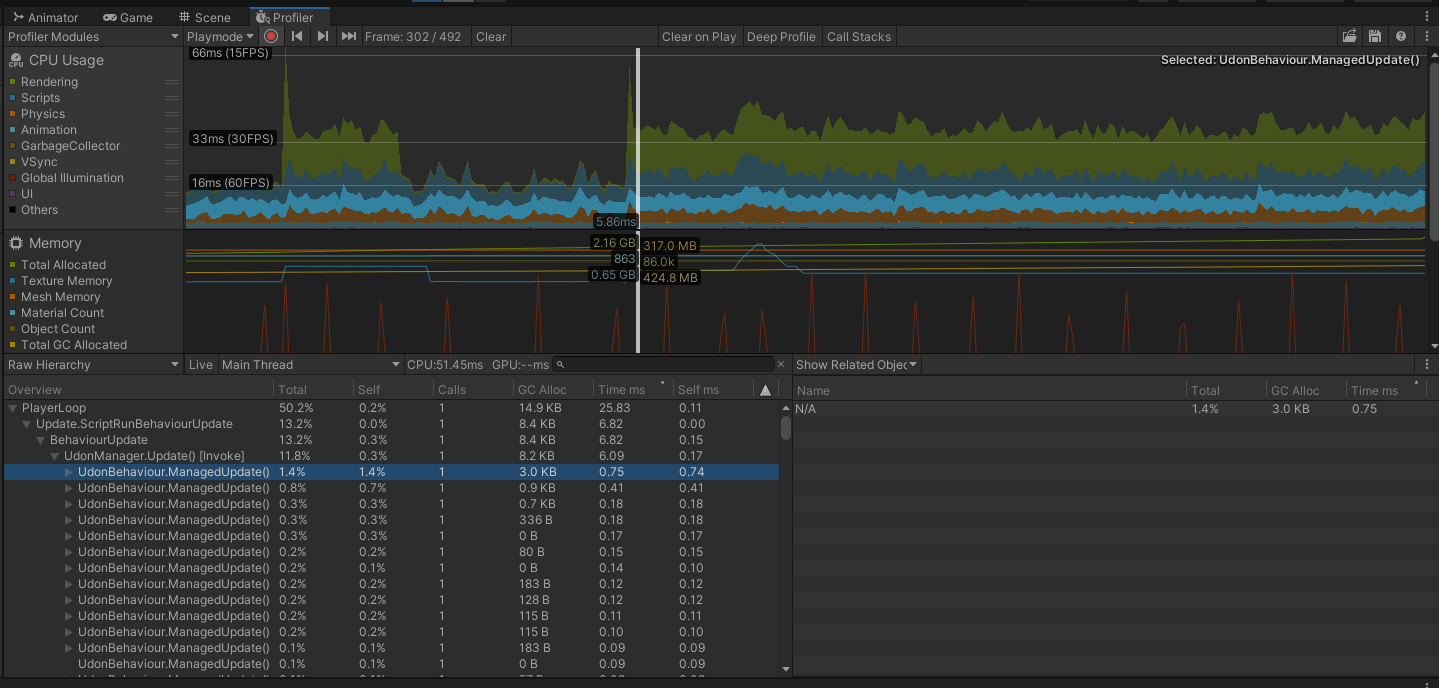
Task: Collapse the PlayerLoop tree row
Action: [x=13, y=408]
